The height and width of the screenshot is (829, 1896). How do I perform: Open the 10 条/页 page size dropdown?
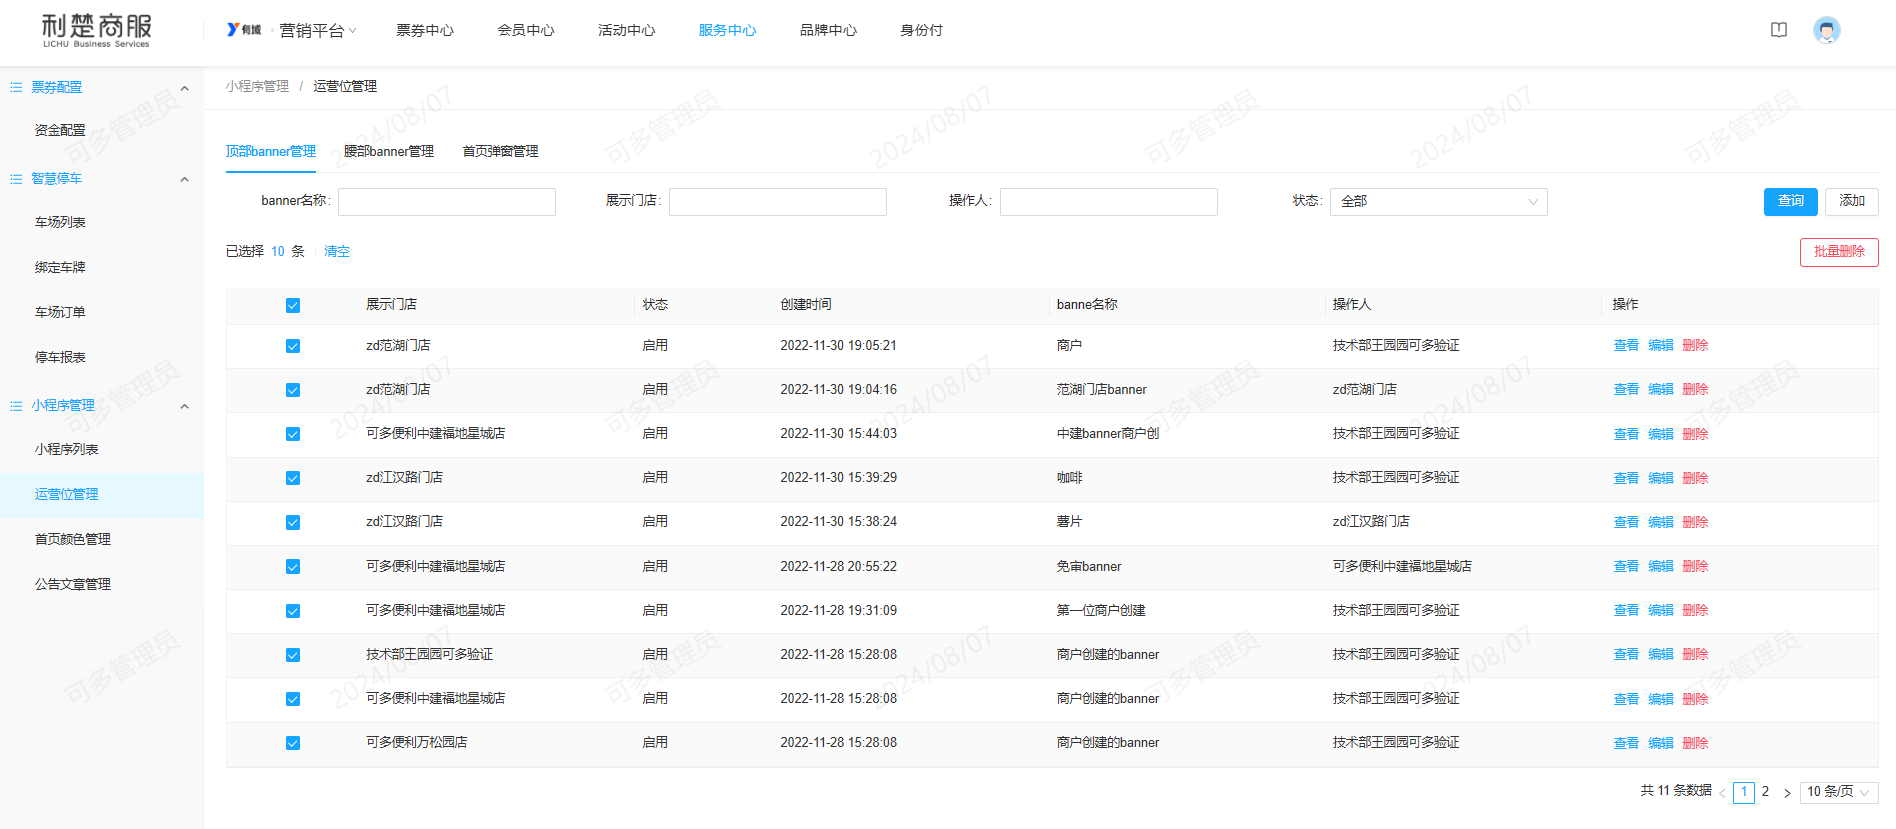pos(1838,792)
